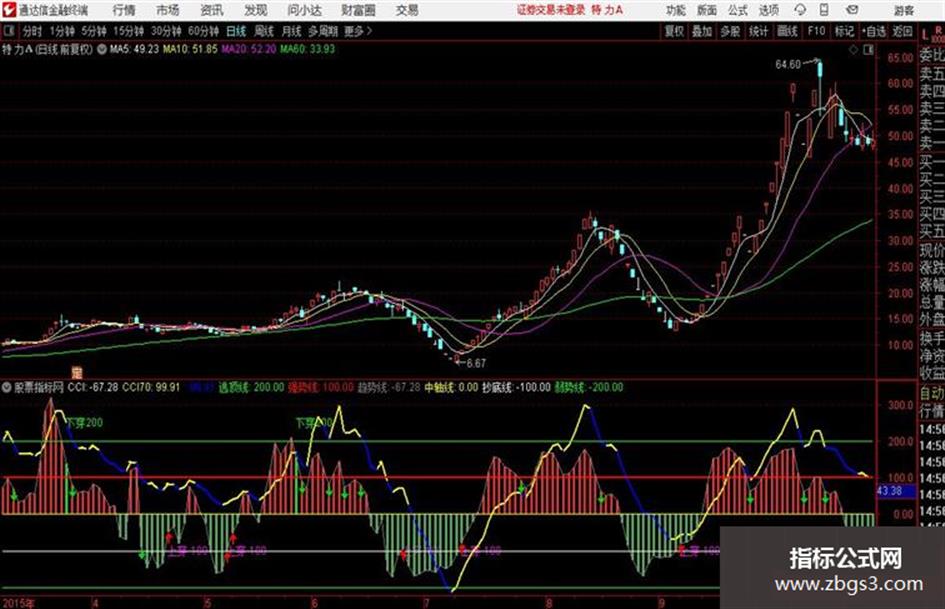Click the CCI: -67.28 value text
945x609 pixels.
[93, 387]
